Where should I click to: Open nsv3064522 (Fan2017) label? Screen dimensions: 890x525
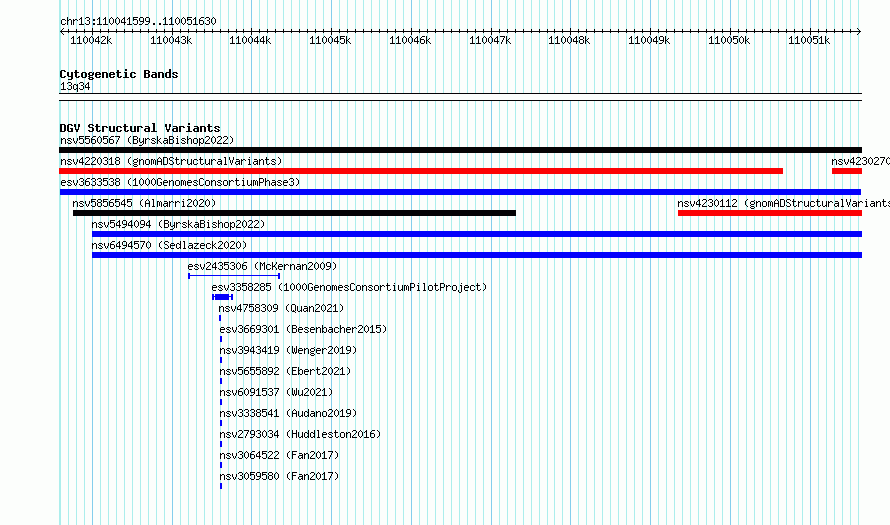coord(279,455)
